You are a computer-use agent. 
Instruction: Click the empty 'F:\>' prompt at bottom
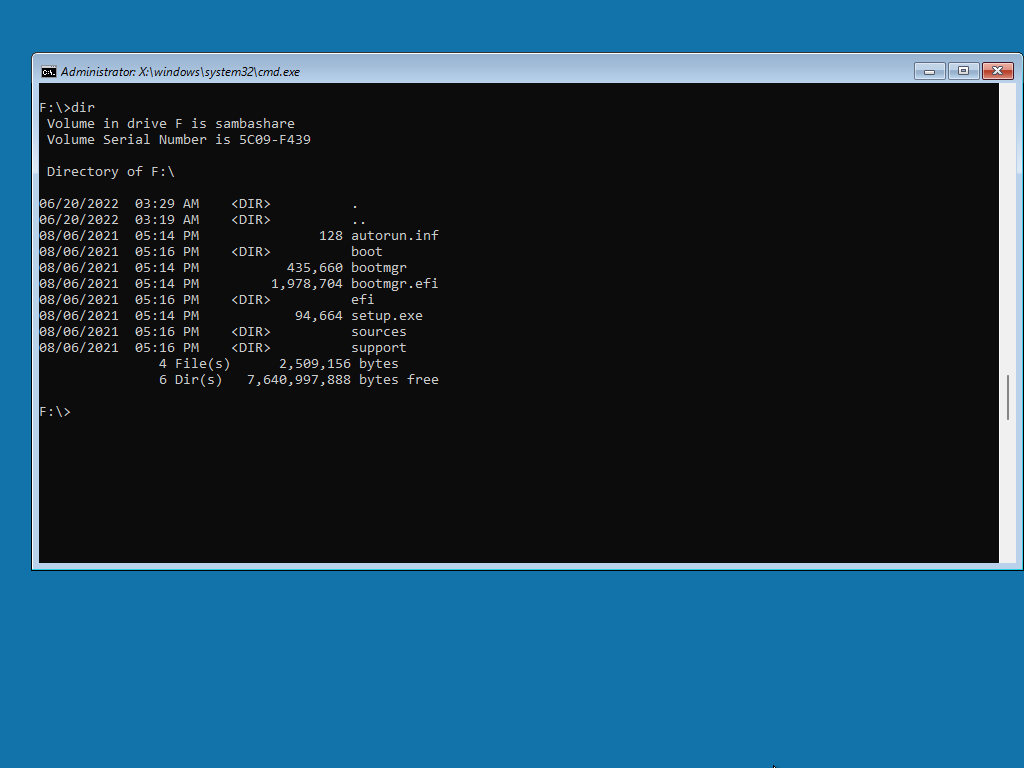point(55,412)
